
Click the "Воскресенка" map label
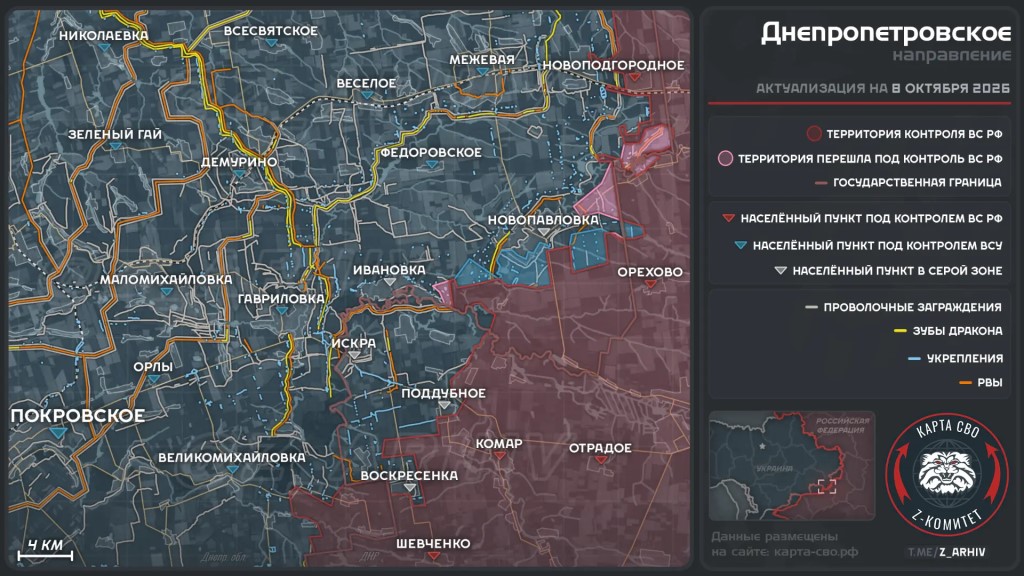tap(409, 475)
